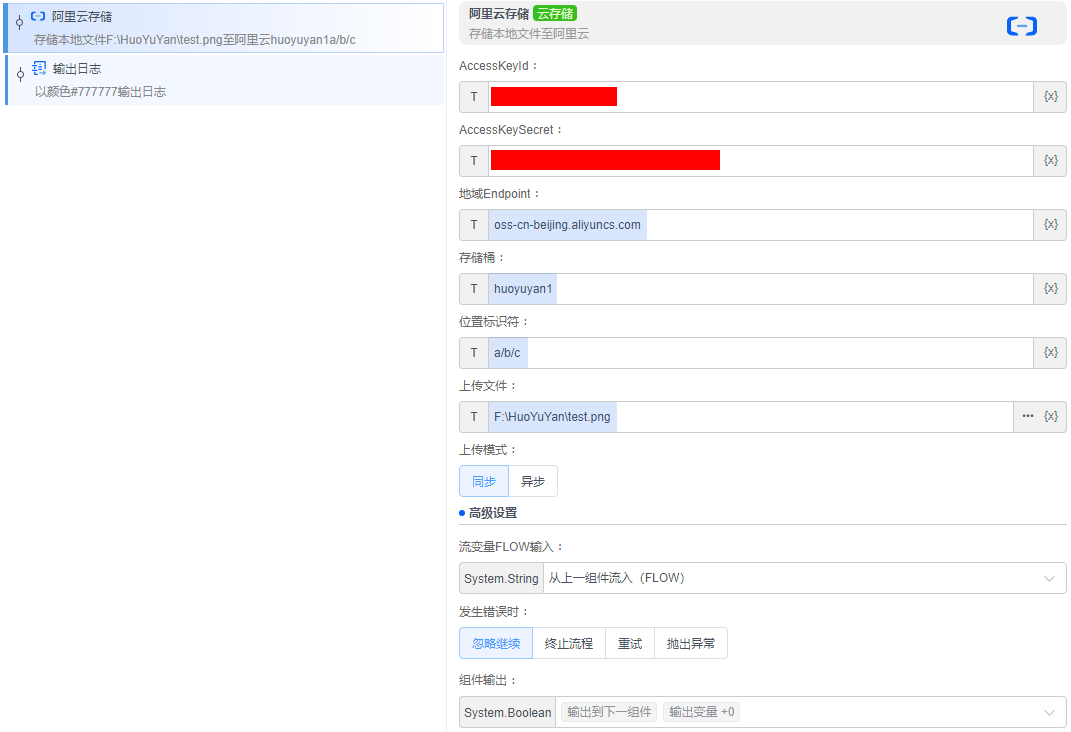Image resolution: width=1071 pixels, height=732 pixels.
Task: Click the {x} icon in 地域Endpoint field
Action: point(1050,225)
